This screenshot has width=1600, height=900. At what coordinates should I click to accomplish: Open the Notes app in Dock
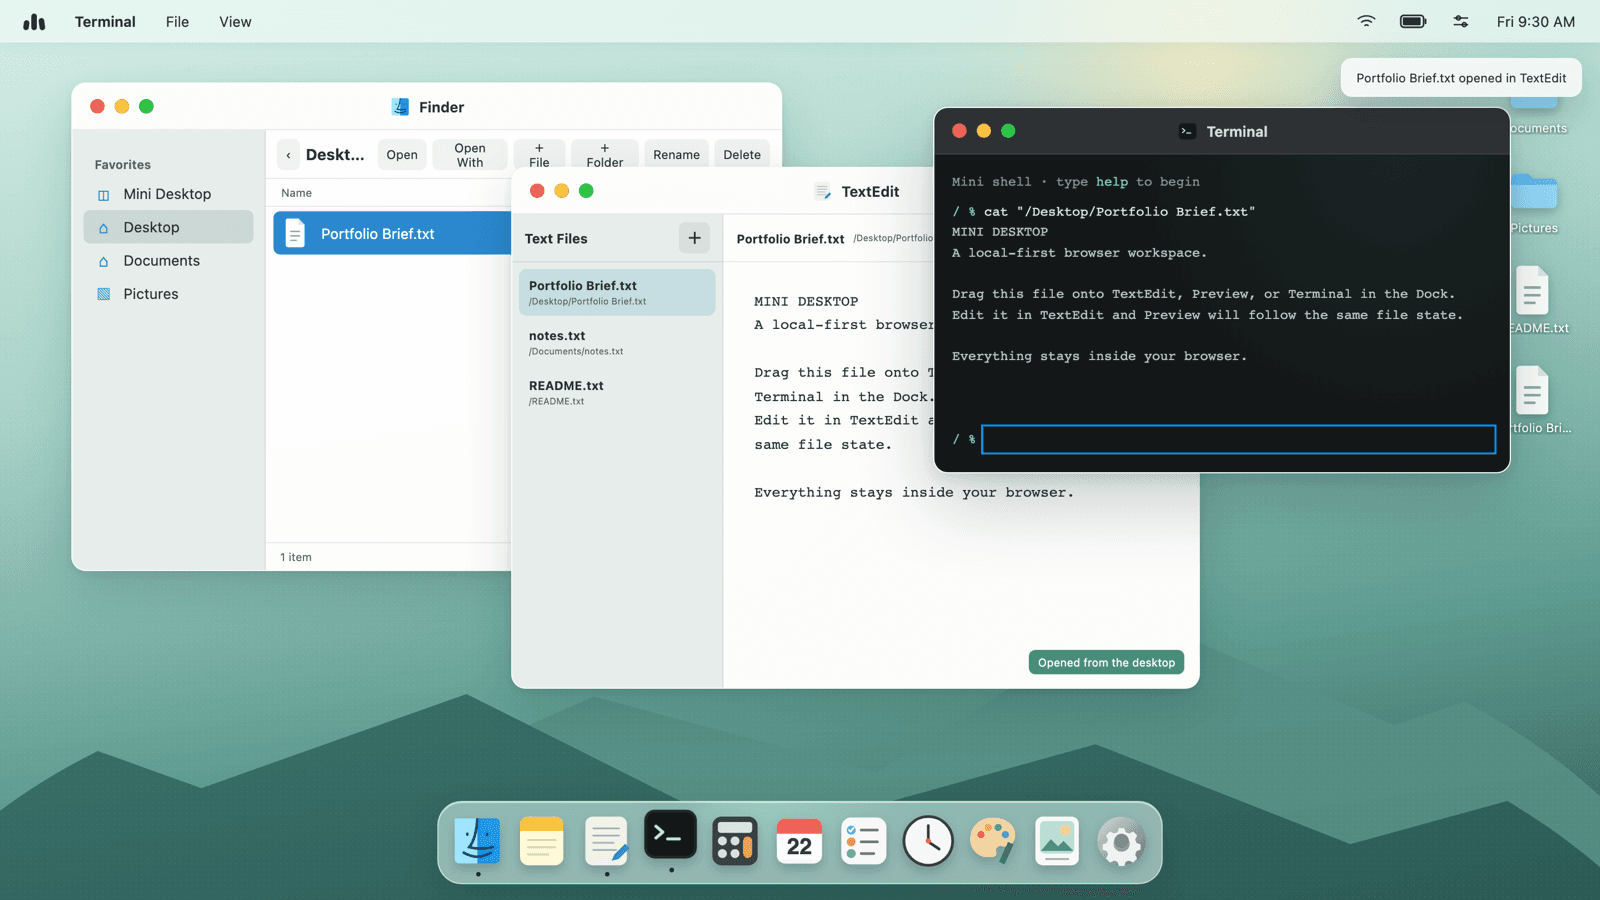tap(542, 841)
